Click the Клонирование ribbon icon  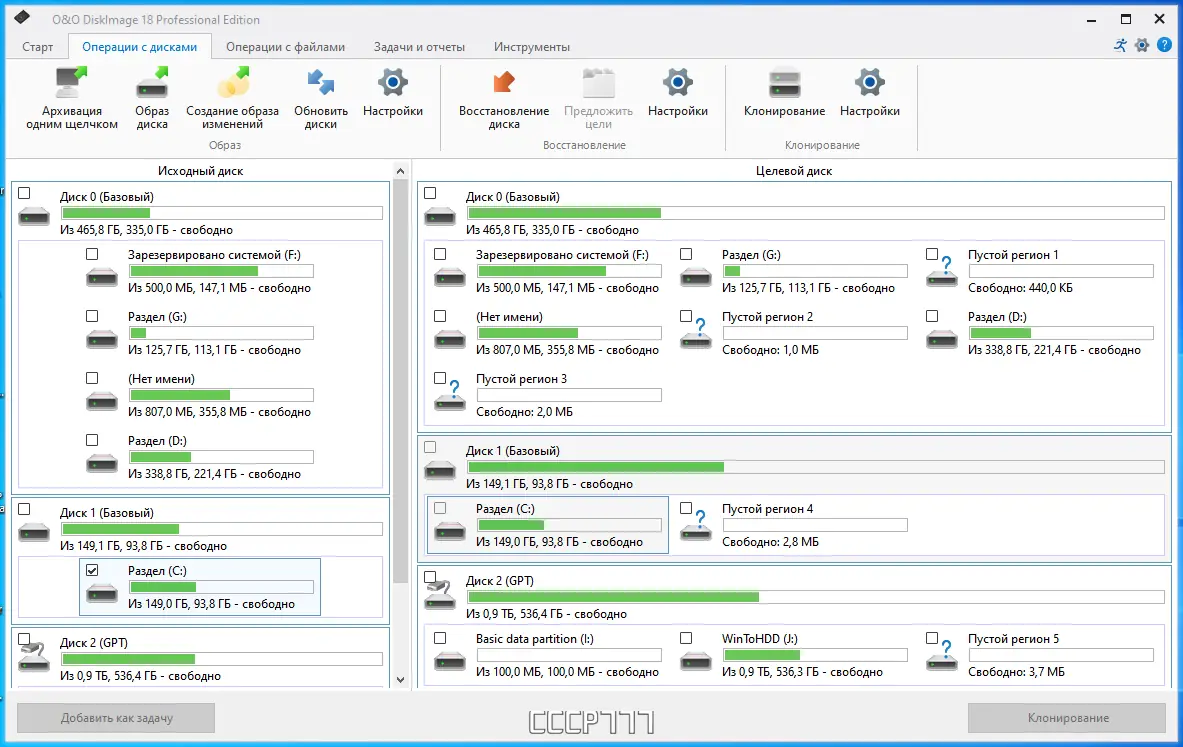785,83
